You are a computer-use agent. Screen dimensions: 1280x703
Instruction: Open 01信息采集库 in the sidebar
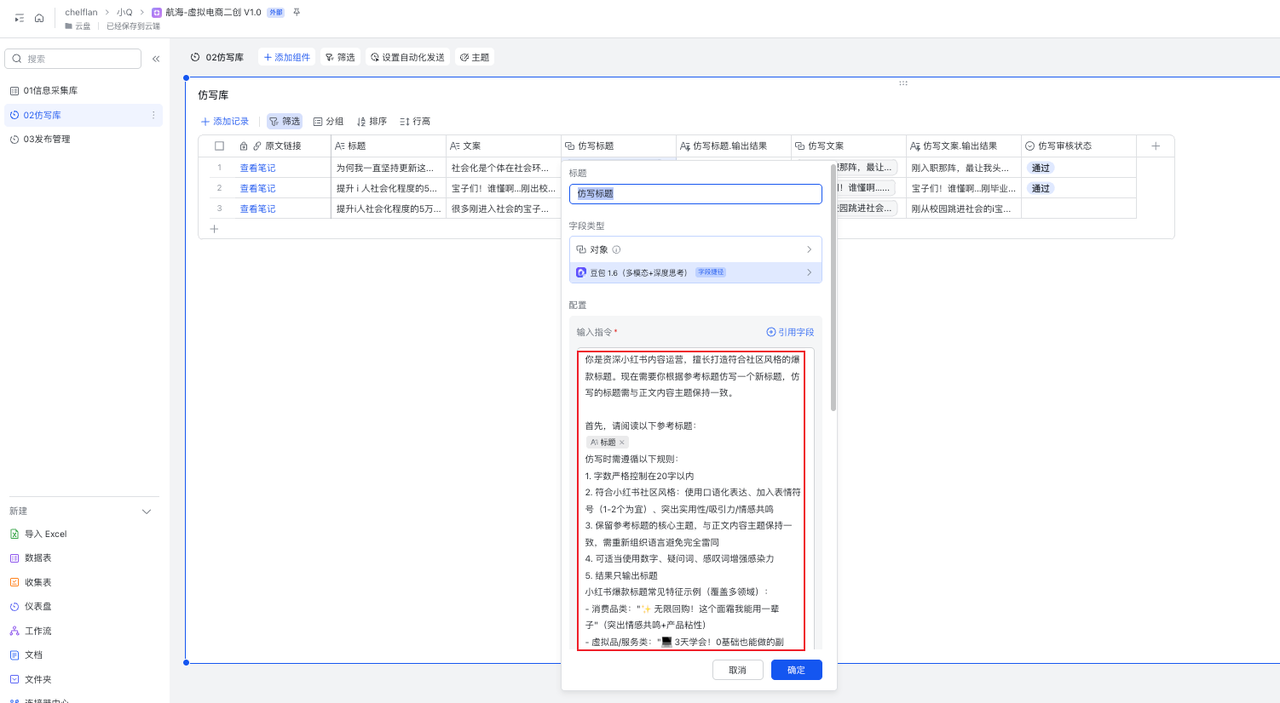[x=84, y=91]
